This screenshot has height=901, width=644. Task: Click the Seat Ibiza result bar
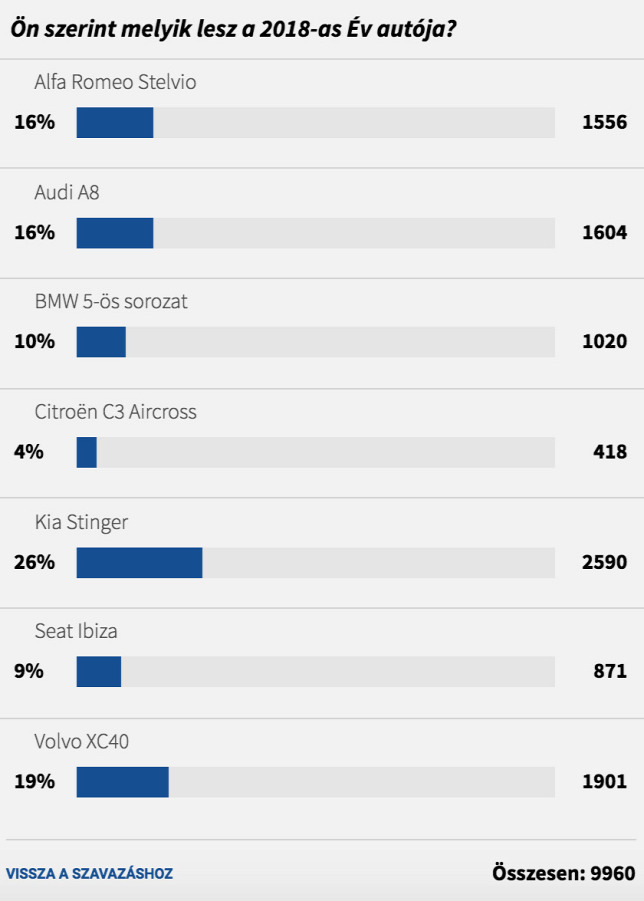(315, 672)
